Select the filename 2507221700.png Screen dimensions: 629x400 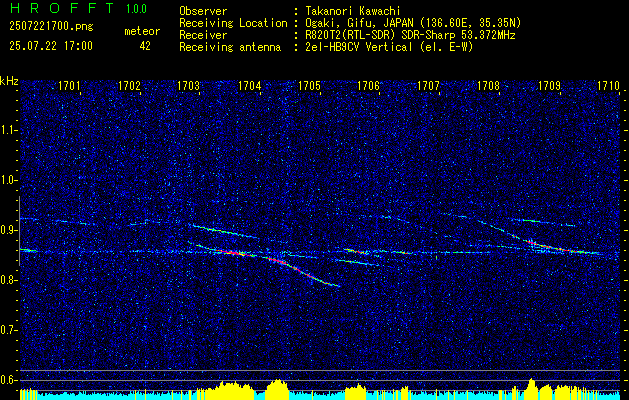click(x=51, y=27)
